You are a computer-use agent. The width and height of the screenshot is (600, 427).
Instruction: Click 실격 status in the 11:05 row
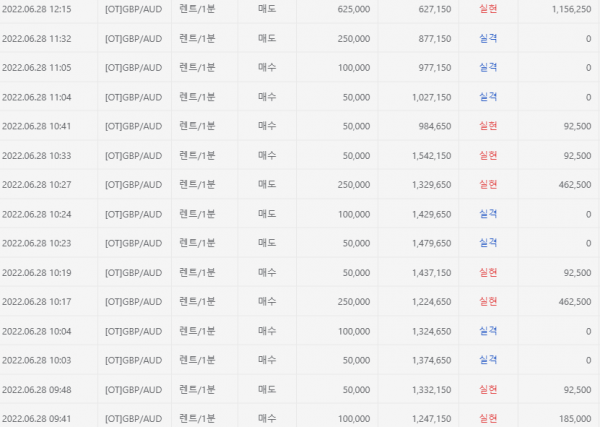[x=489, y=68]
